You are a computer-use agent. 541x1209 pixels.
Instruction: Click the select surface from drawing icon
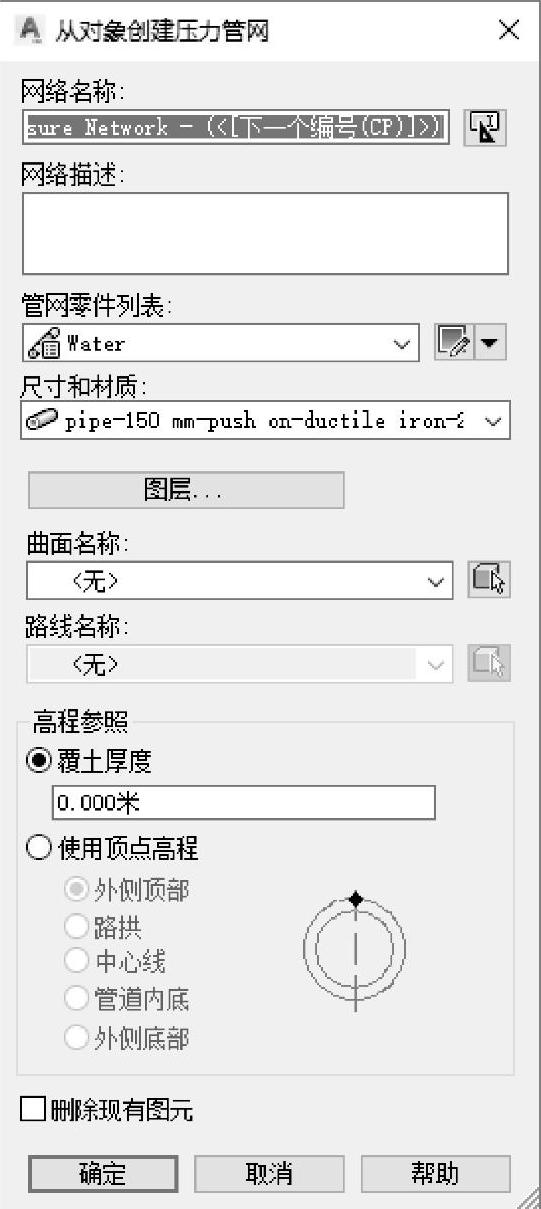(x=489, y=580)
